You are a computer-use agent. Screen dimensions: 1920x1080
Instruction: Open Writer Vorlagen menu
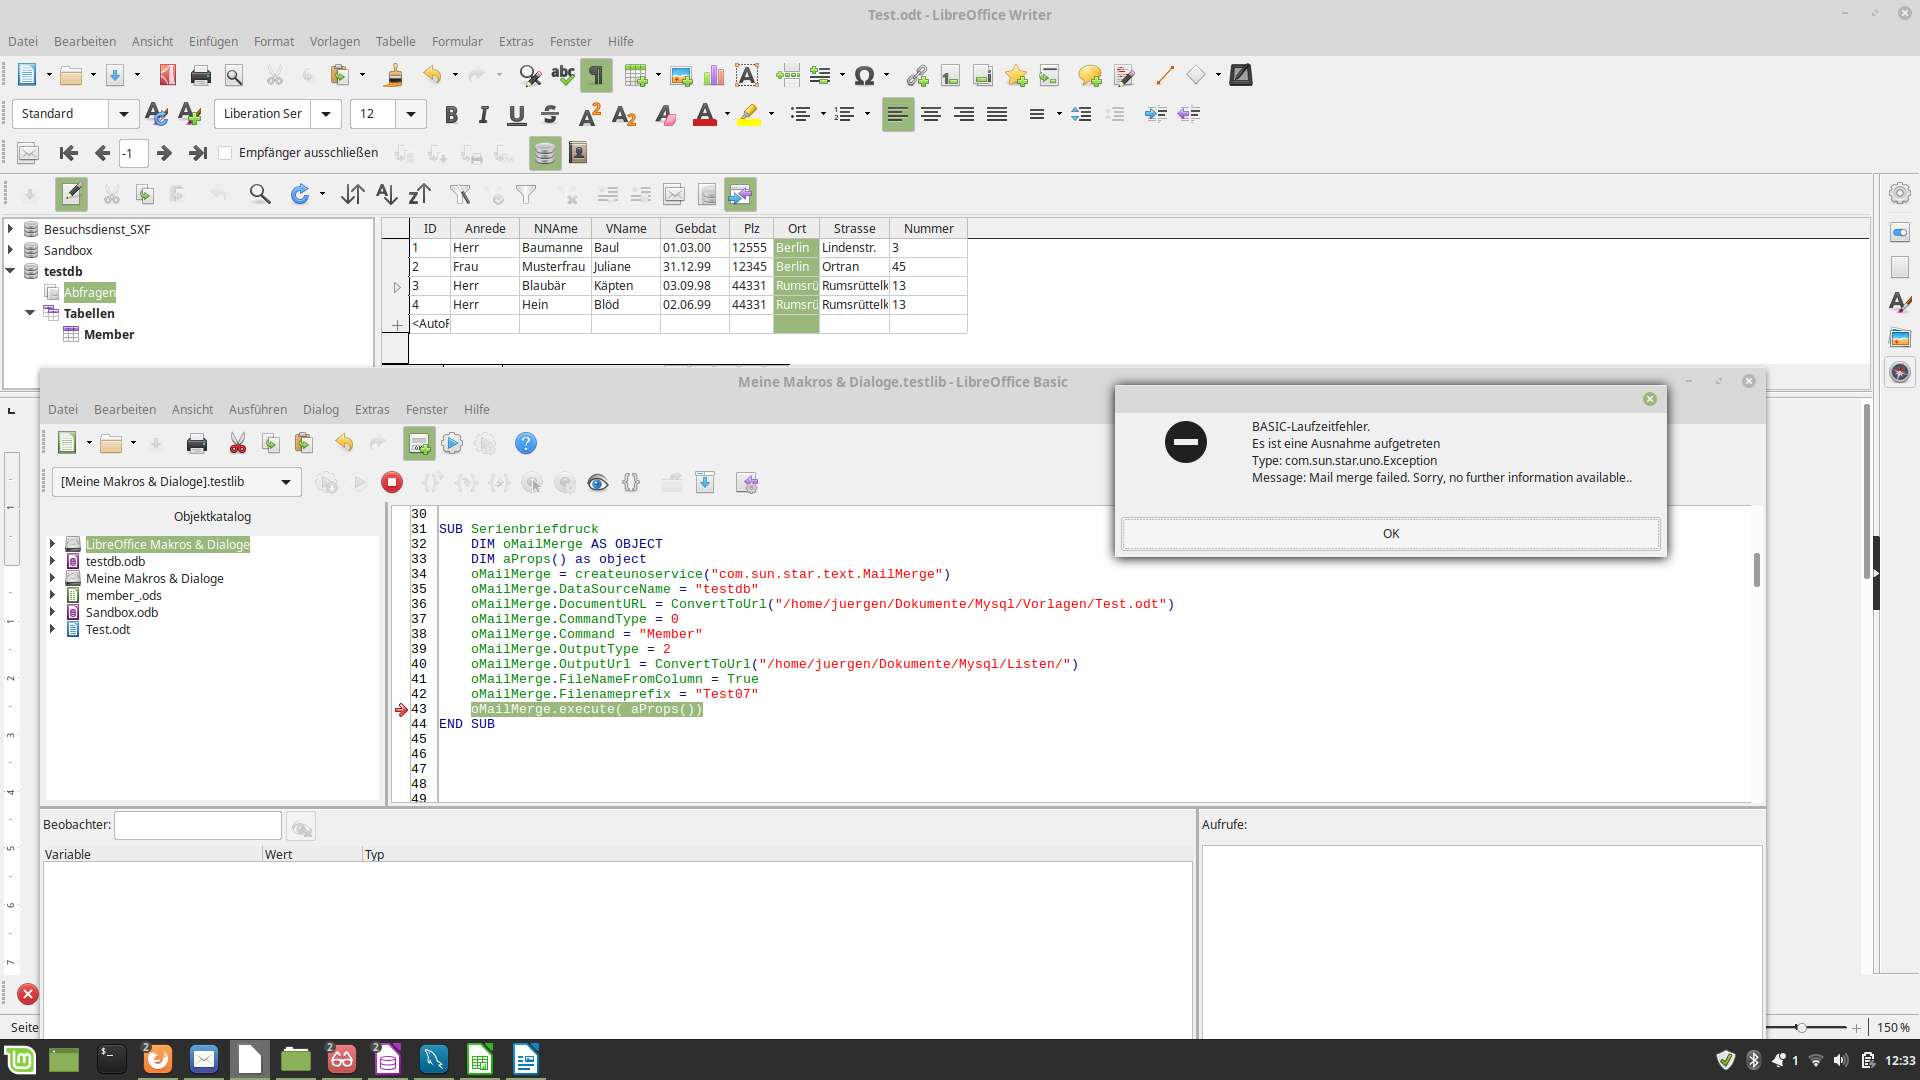pyautogui.click(x=334, y=41)
